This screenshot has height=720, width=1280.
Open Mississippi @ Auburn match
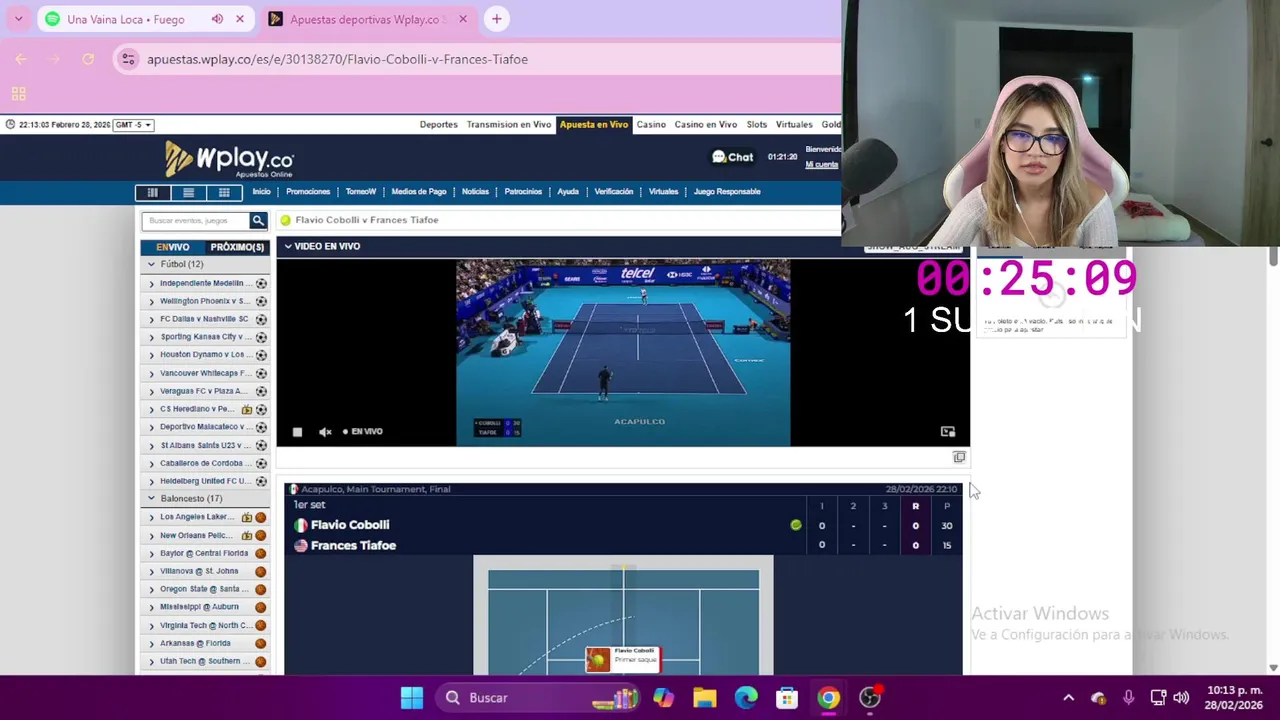pyautogui.click(x=200, y=607)
